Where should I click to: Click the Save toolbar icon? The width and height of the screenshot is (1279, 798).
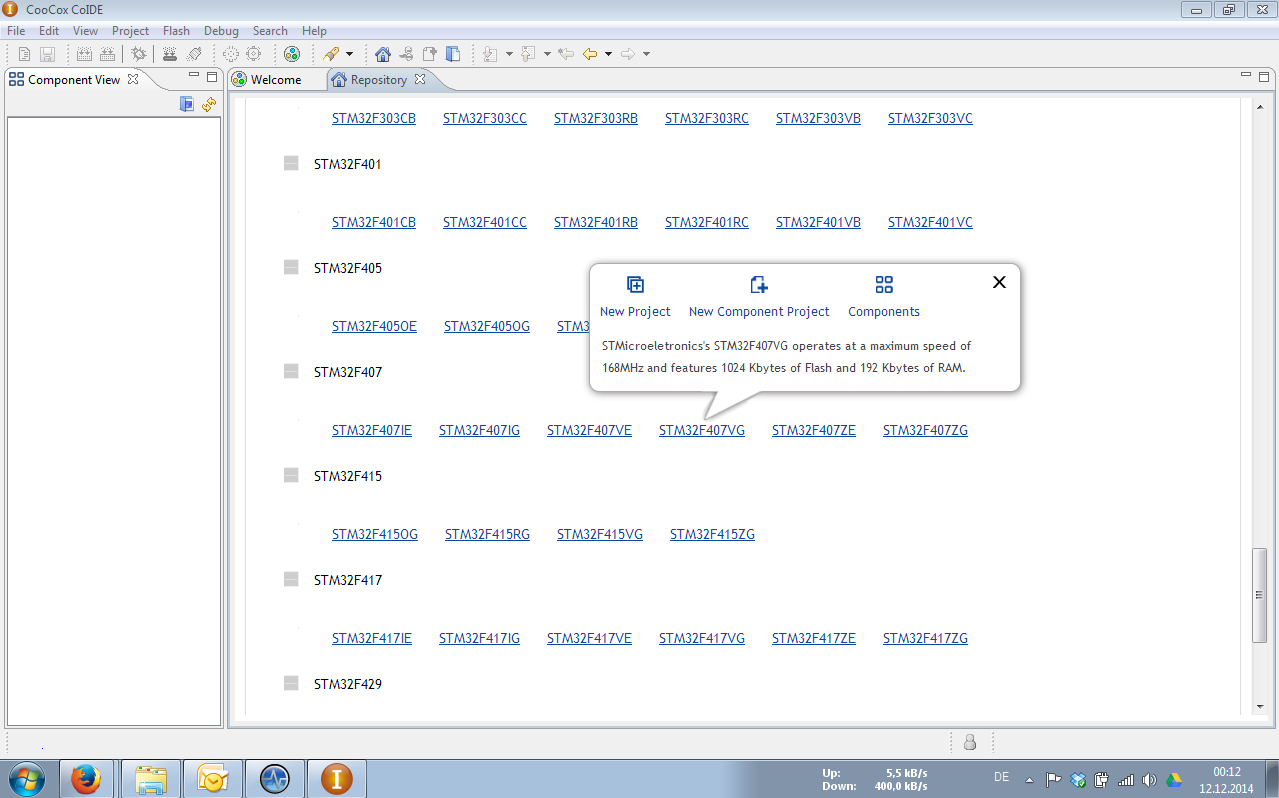[47, 54]
